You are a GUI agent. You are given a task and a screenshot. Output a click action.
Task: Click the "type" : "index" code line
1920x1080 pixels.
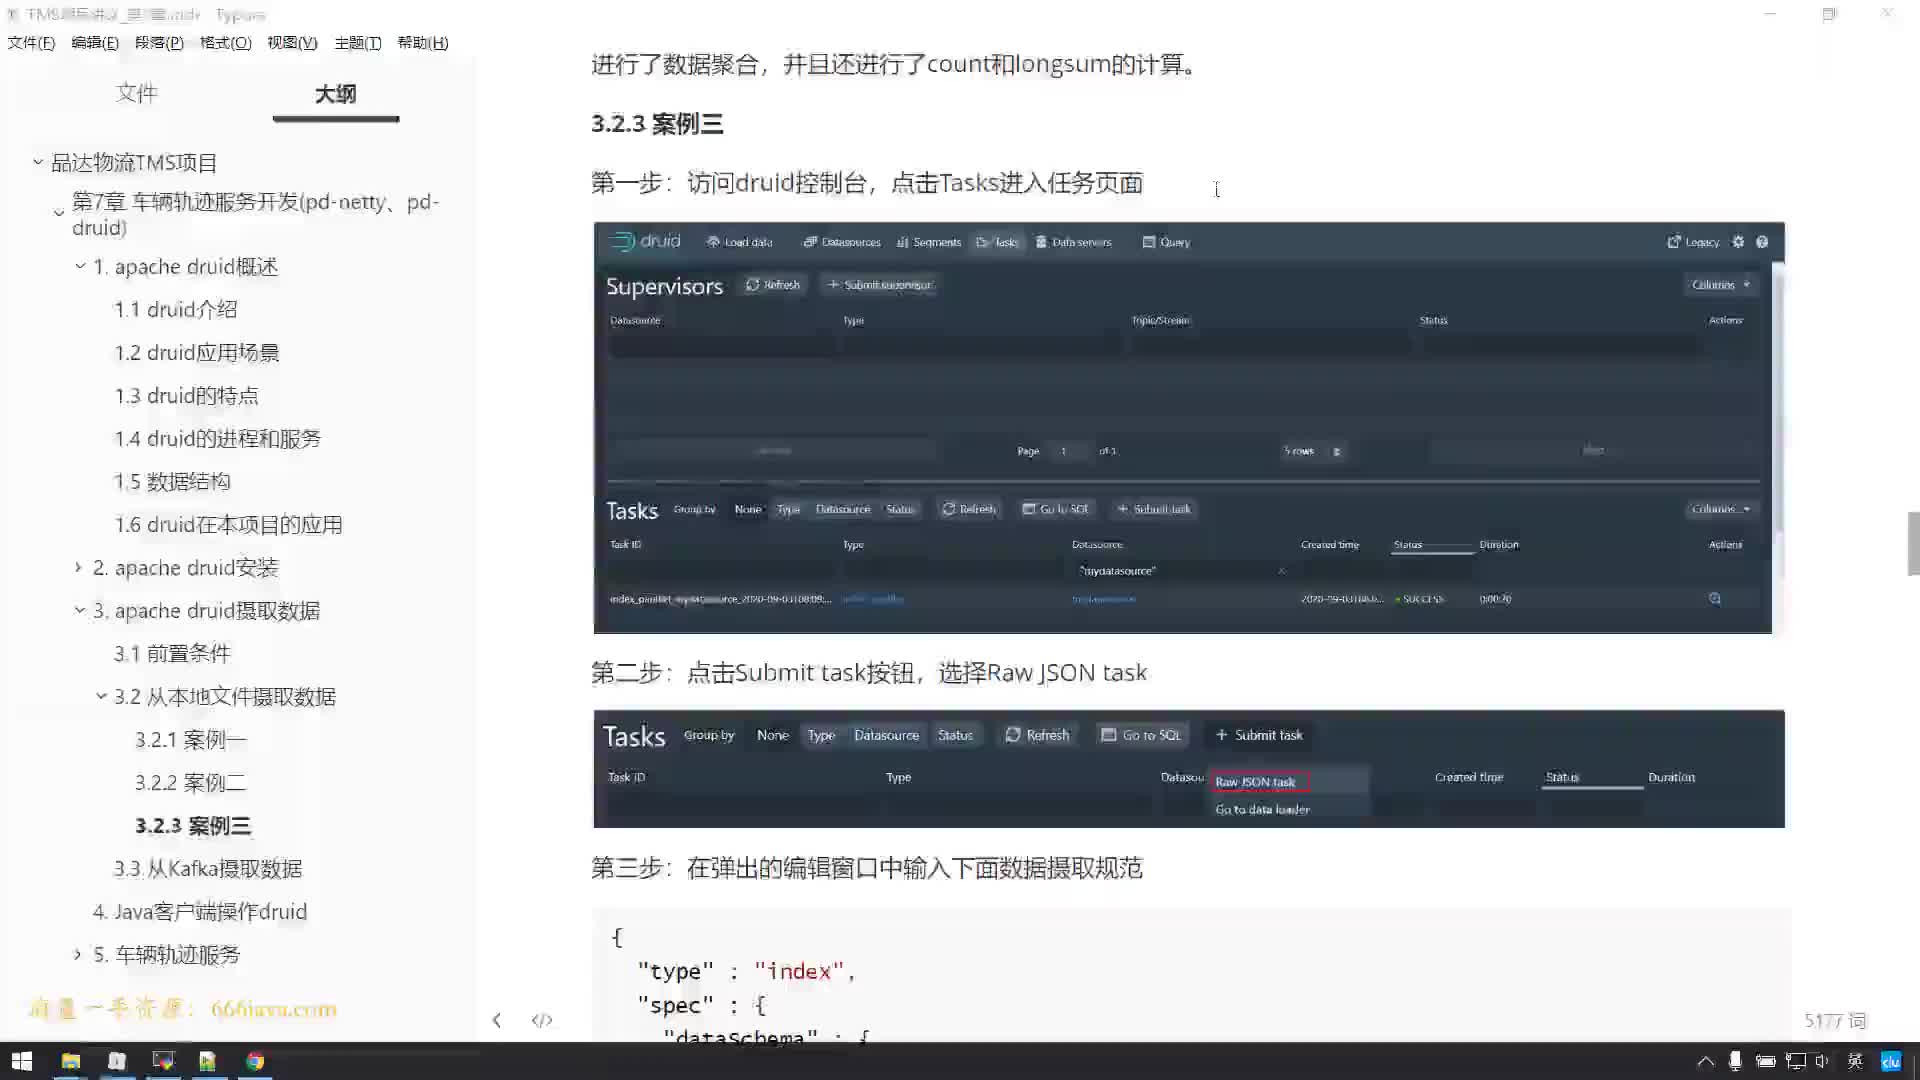(746, 971)
